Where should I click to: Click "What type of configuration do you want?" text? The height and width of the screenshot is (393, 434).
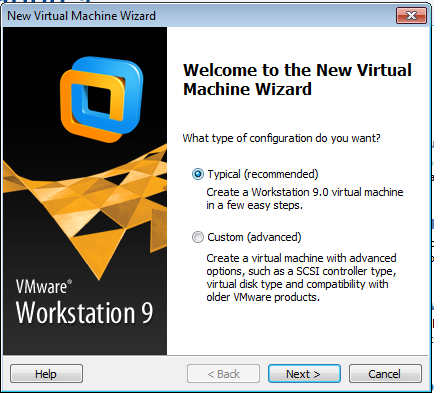[281, 138]
